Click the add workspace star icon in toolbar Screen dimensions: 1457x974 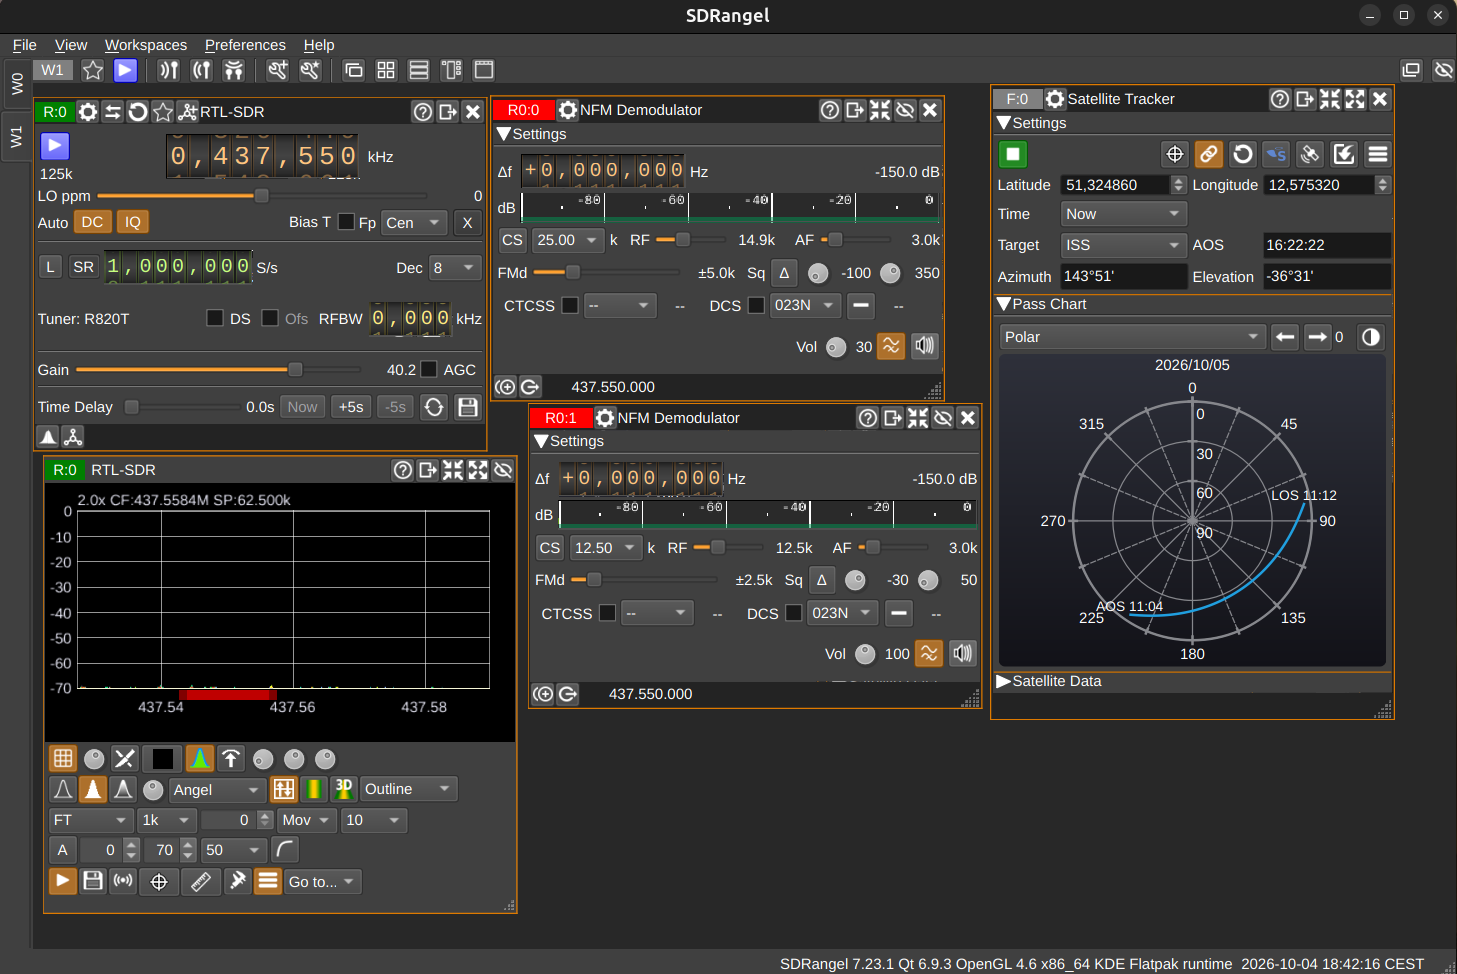(x=92, y=70)
